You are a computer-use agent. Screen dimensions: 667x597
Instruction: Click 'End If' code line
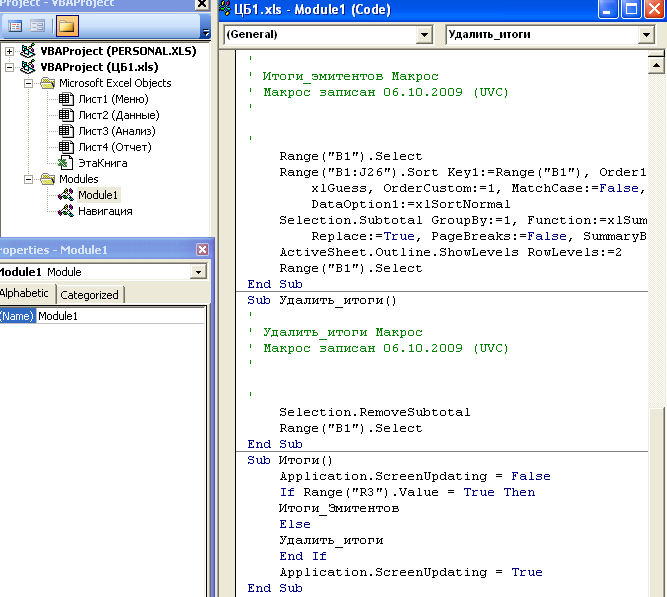point(302,556)
